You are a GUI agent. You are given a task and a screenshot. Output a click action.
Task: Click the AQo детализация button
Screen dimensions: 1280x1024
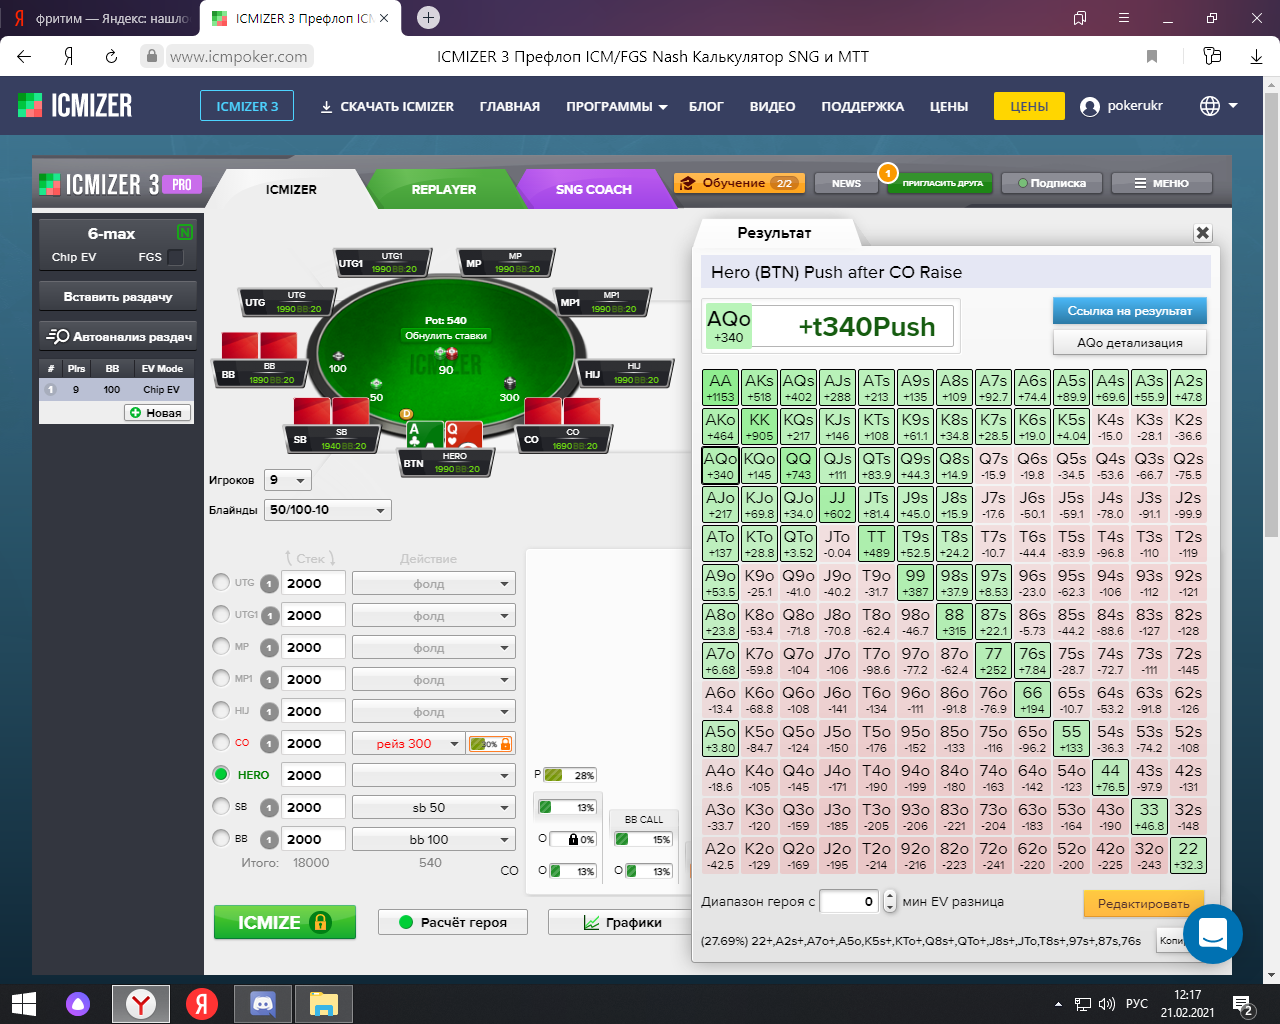coord(1130,343)
